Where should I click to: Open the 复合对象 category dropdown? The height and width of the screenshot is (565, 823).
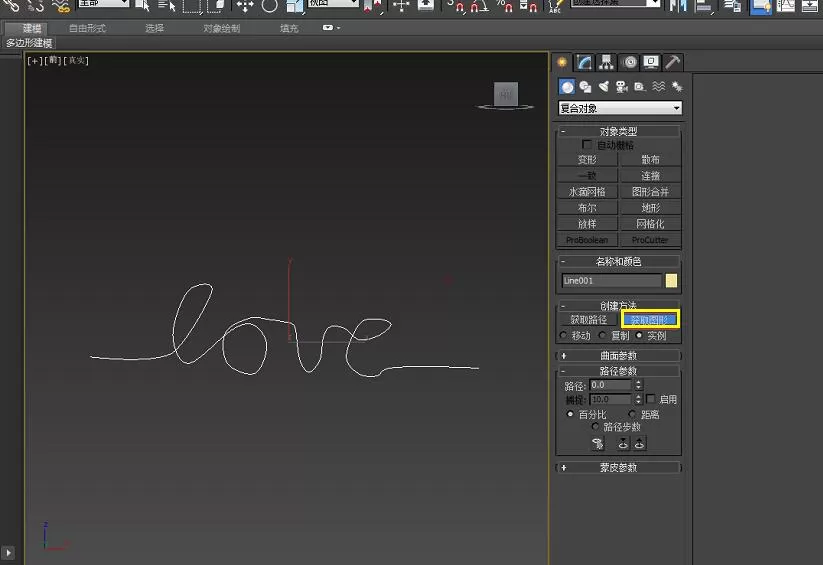620,108
